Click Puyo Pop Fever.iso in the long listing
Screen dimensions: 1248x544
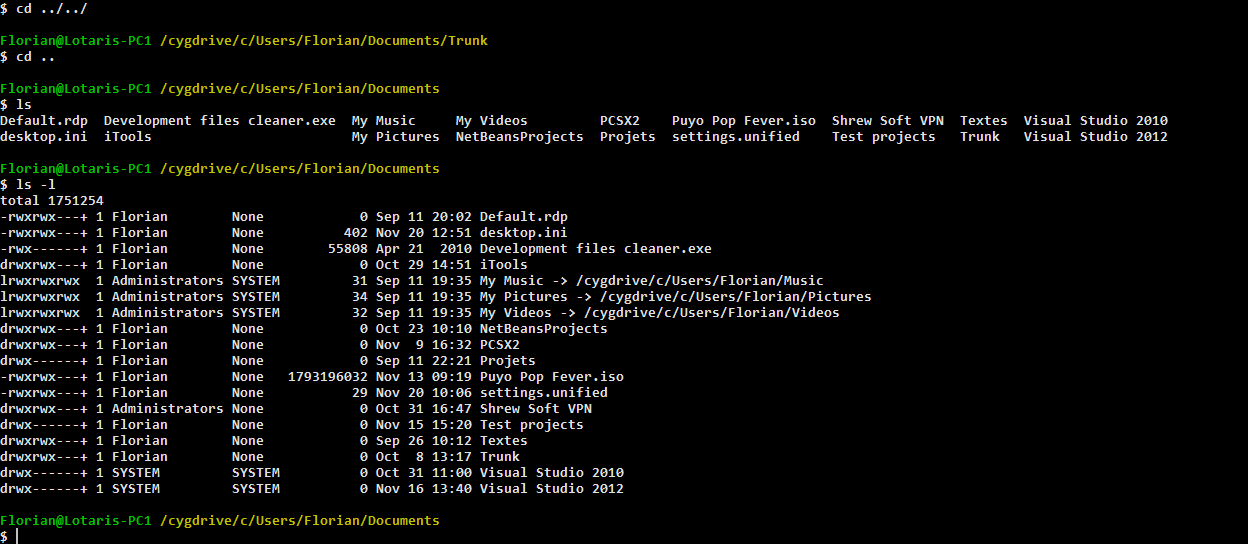coord(551,377)
